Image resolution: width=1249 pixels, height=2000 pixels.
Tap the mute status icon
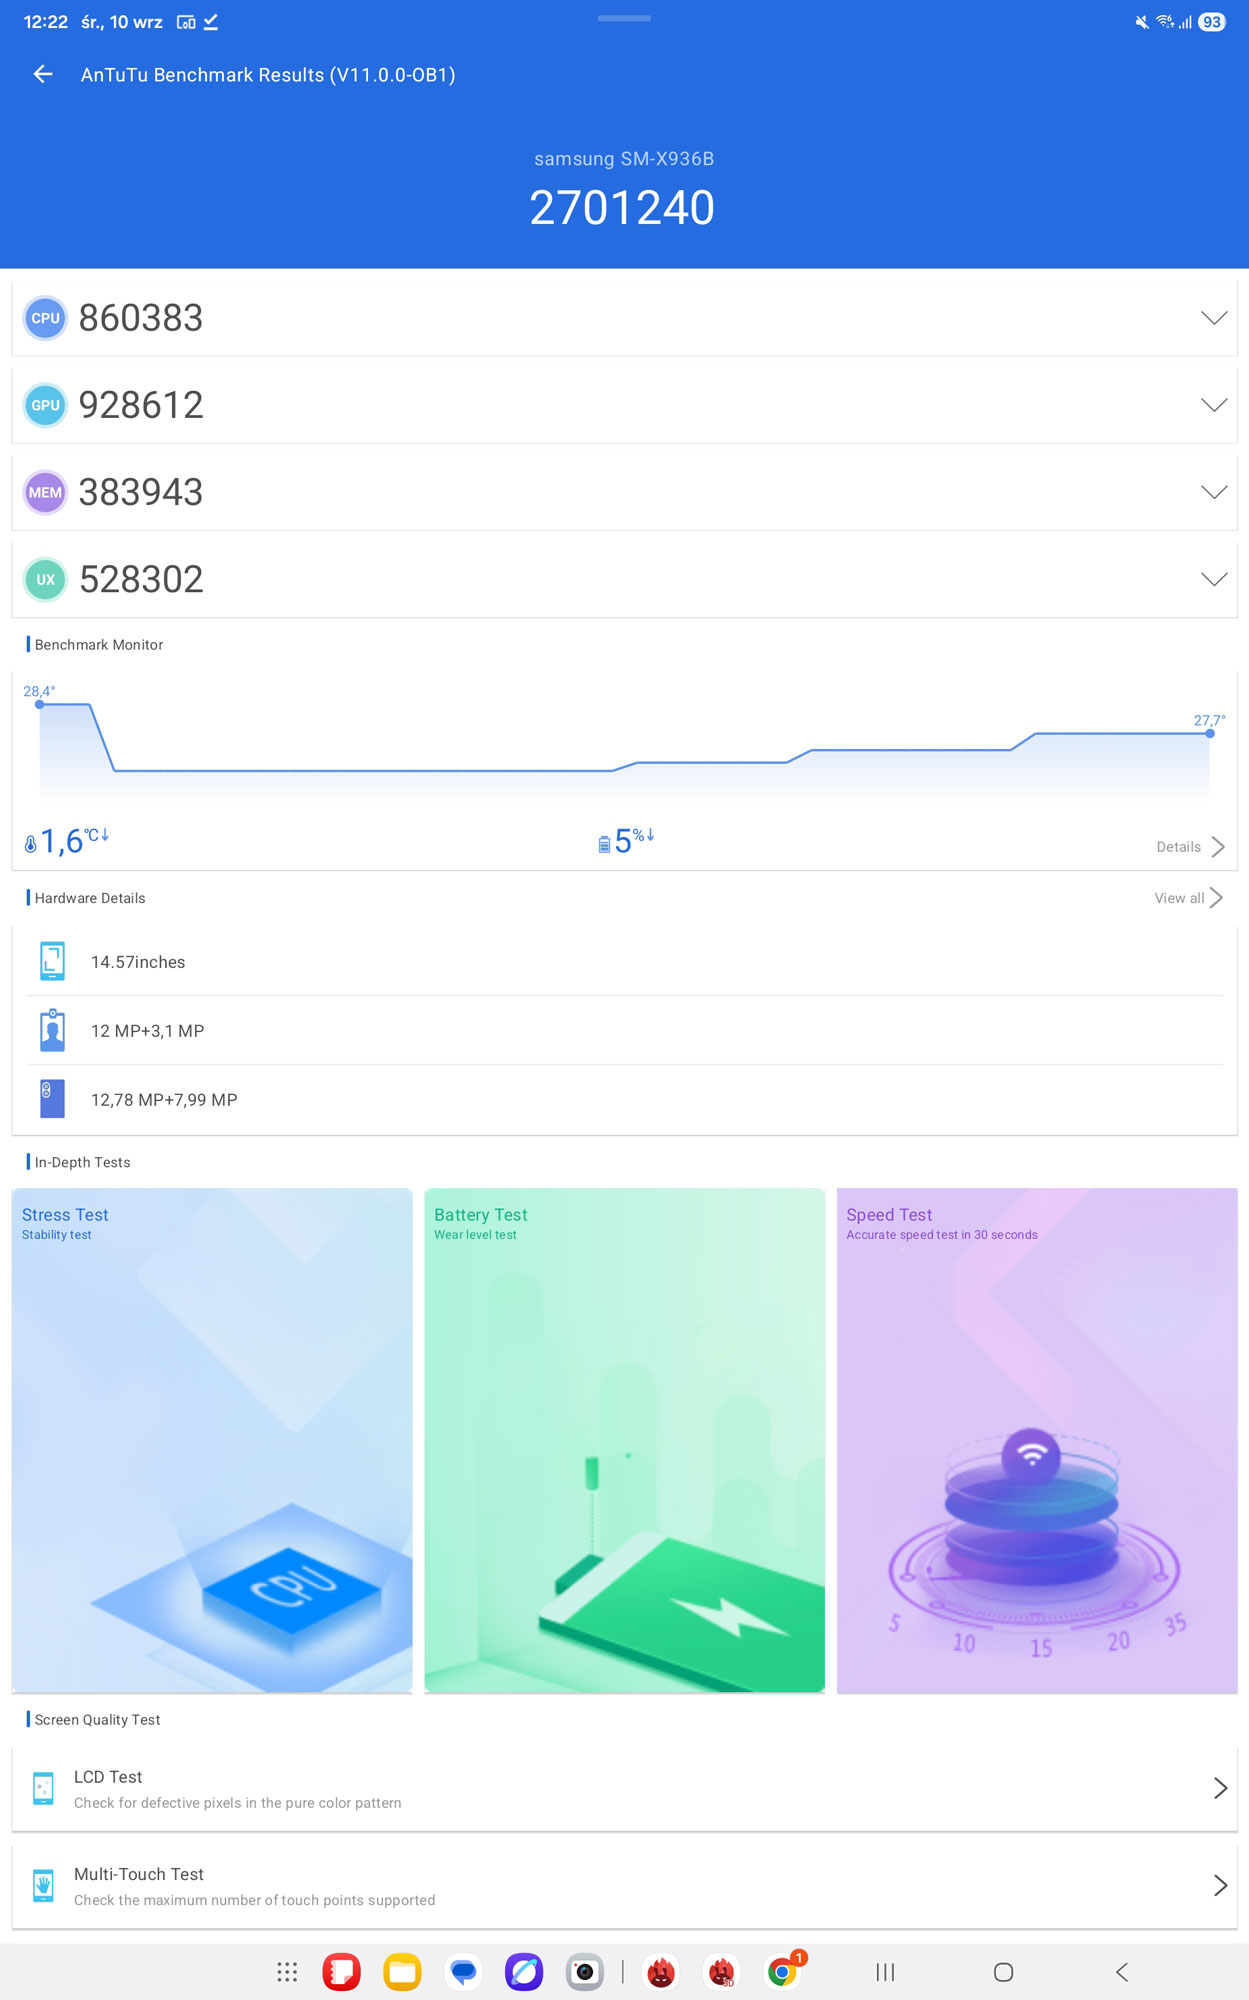coord(1142,22)
